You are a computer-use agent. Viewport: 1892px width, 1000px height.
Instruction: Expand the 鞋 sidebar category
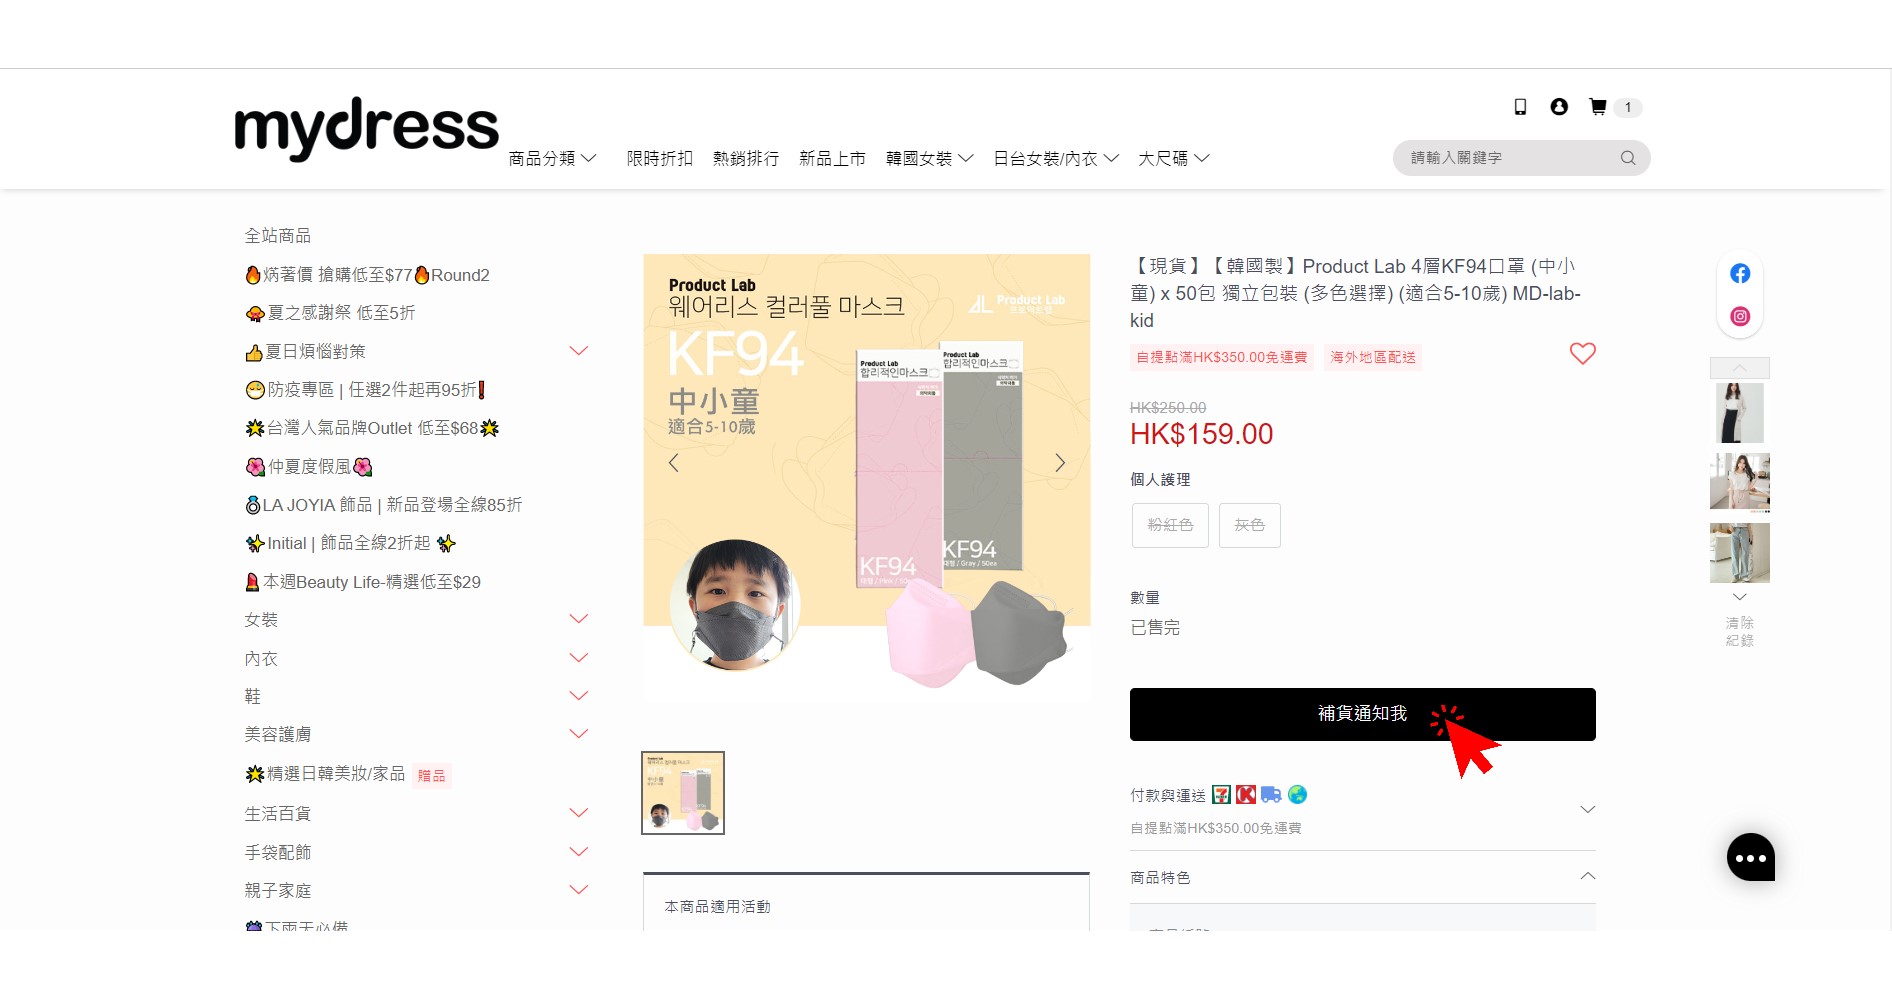578,696
